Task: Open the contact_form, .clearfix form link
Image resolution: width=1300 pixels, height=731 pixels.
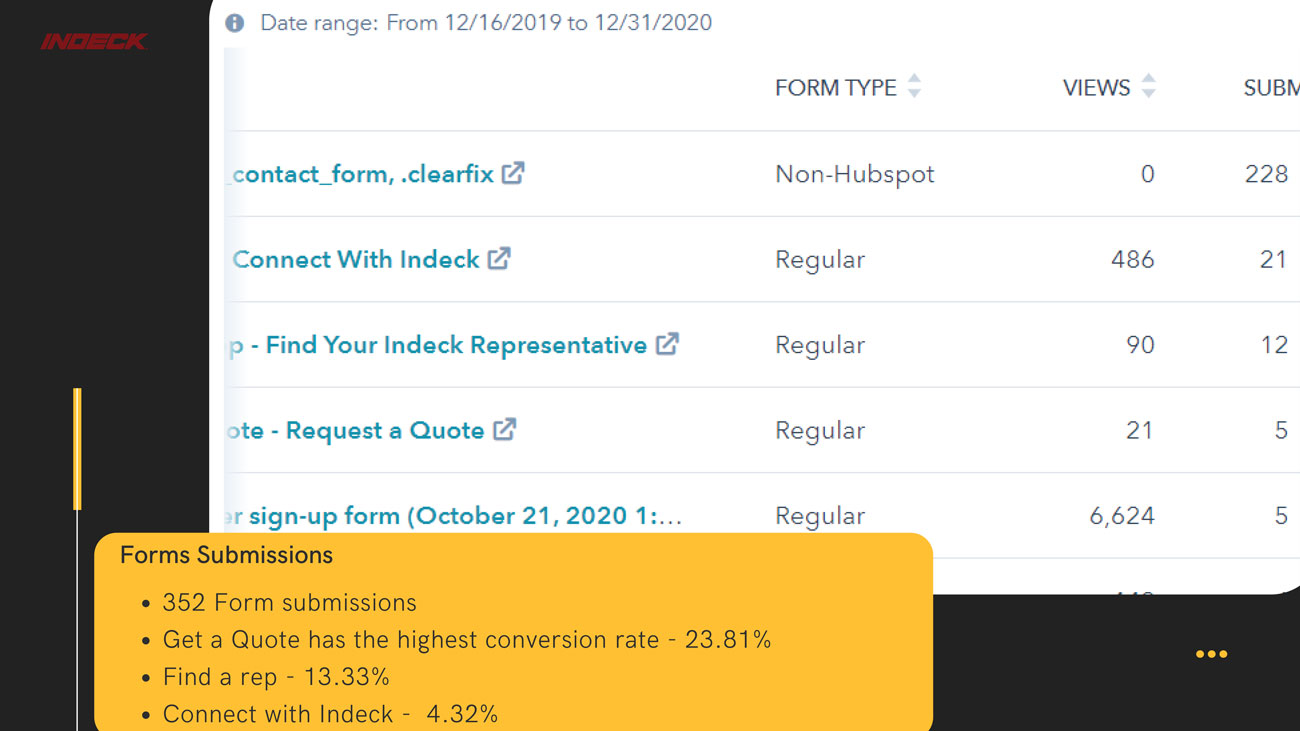Action: click(363, 174)
